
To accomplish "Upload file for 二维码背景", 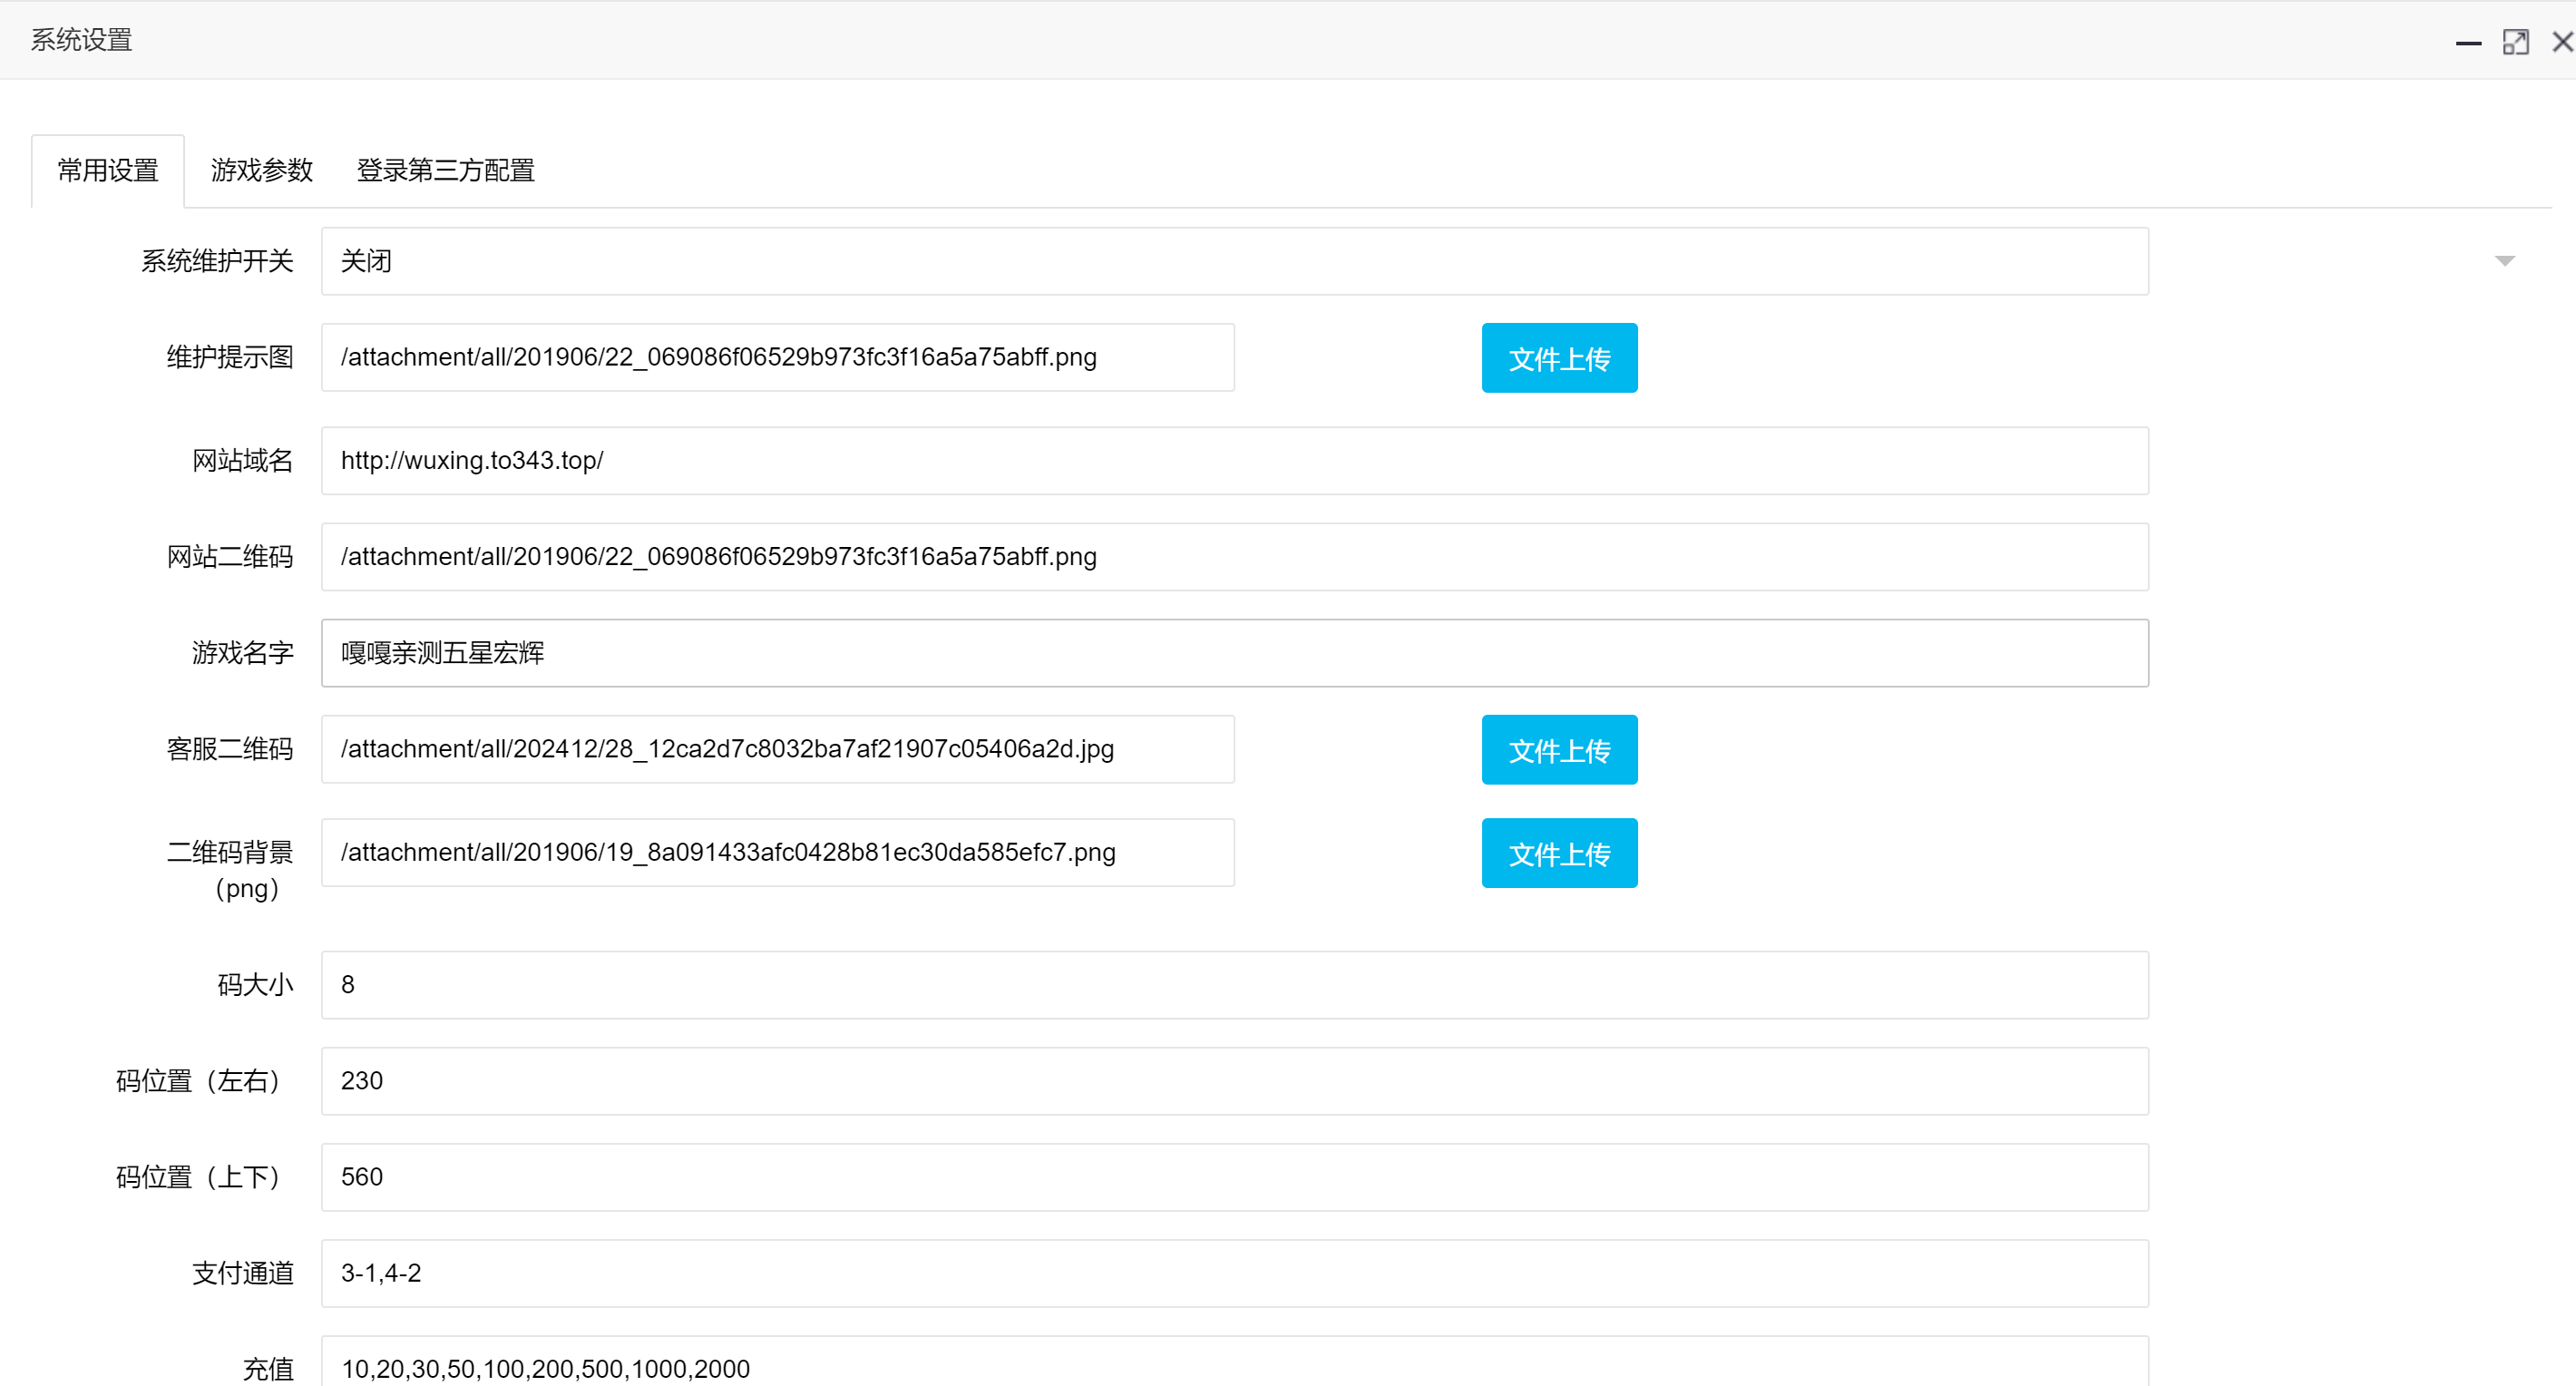I will [1559, 853].
